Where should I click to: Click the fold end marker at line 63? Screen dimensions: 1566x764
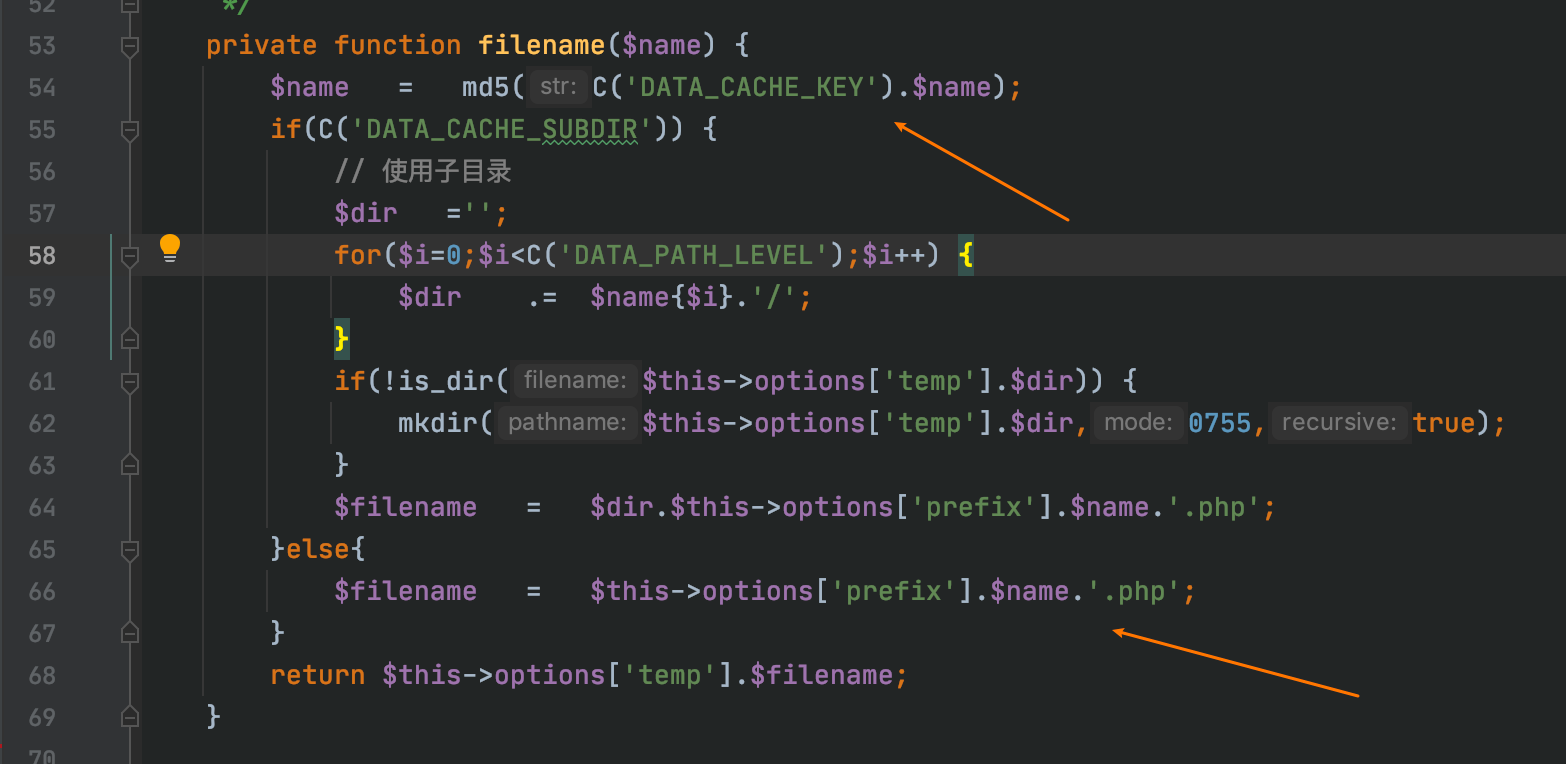129,466
